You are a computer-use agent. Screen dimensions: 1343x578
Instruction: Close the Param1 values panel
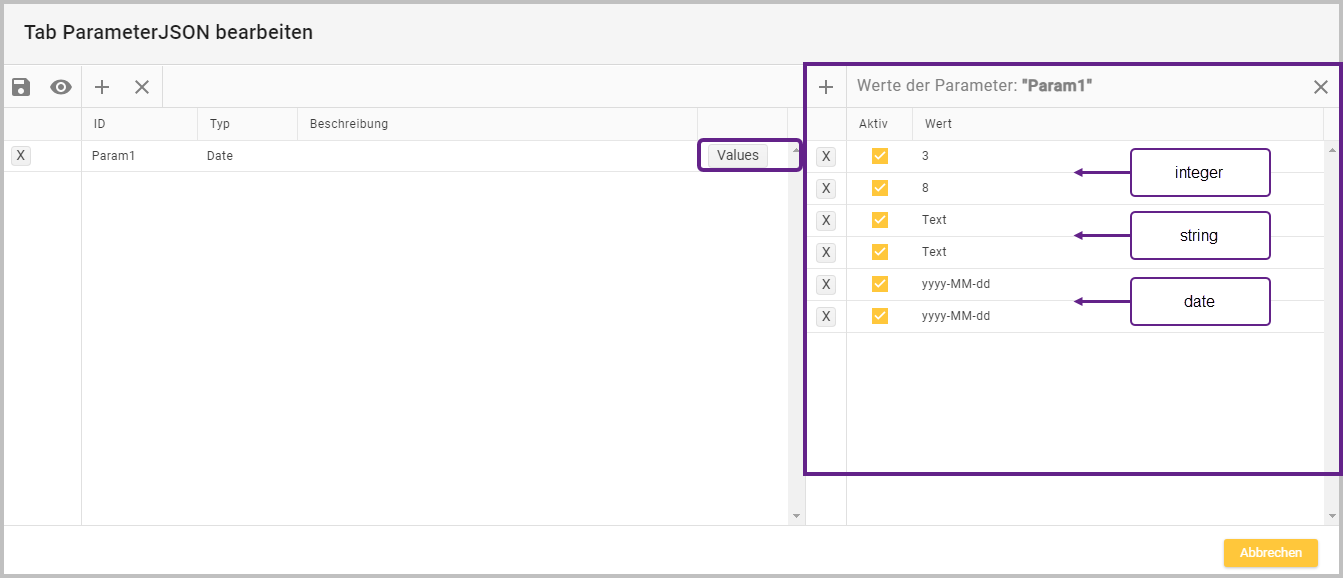tap(1320, 87)
